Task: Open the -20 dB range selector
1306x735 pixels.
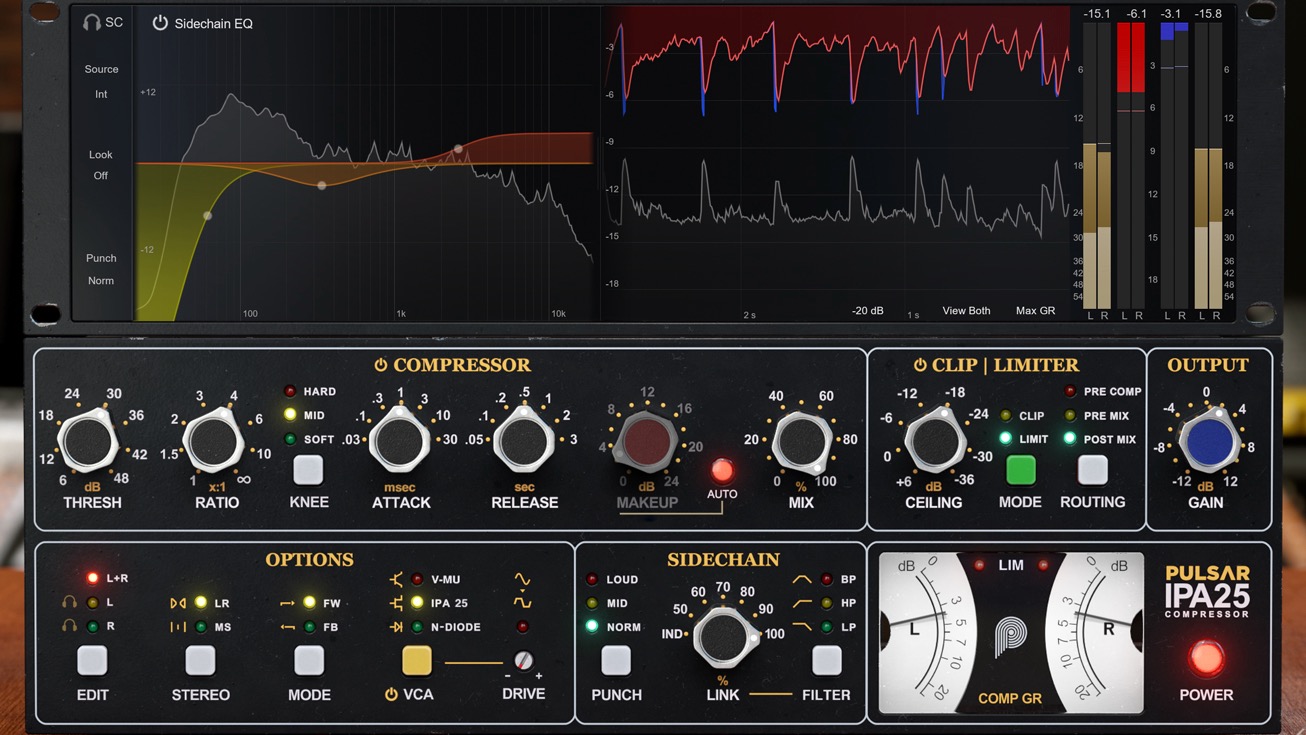Action: [x=867, y=311]
